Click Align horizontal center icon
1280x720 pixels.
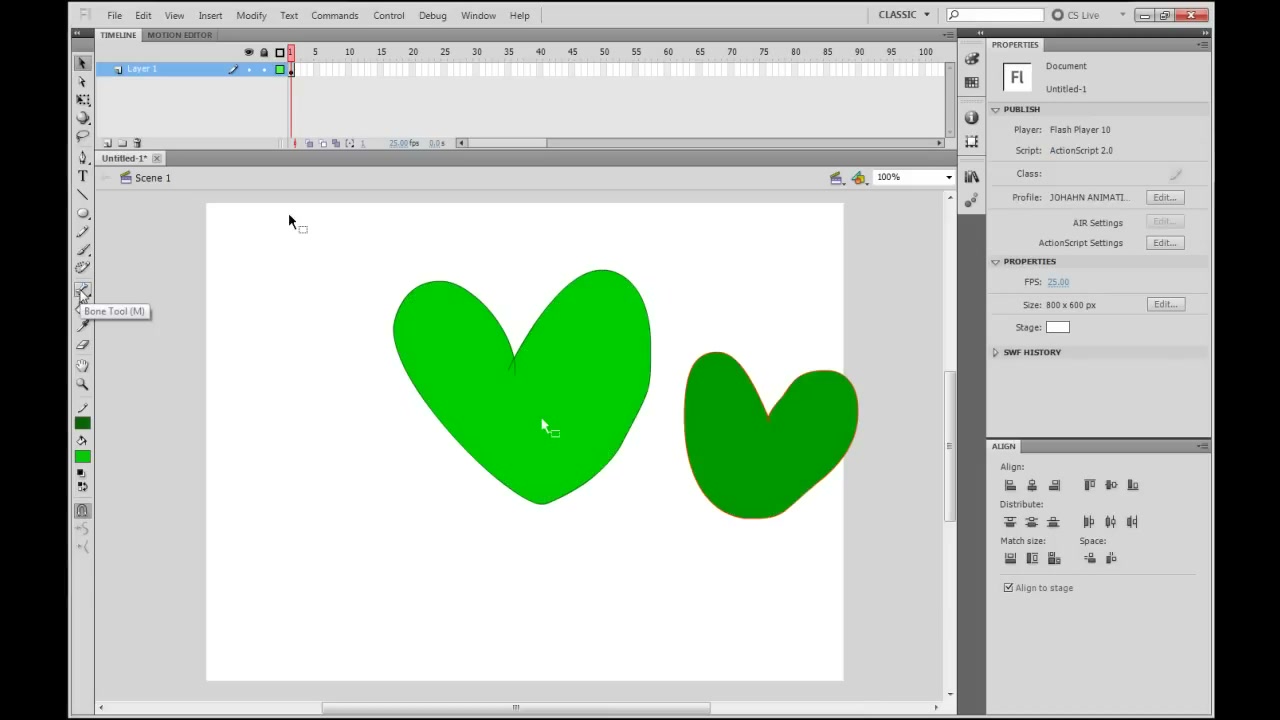(x=1032, y=485)
